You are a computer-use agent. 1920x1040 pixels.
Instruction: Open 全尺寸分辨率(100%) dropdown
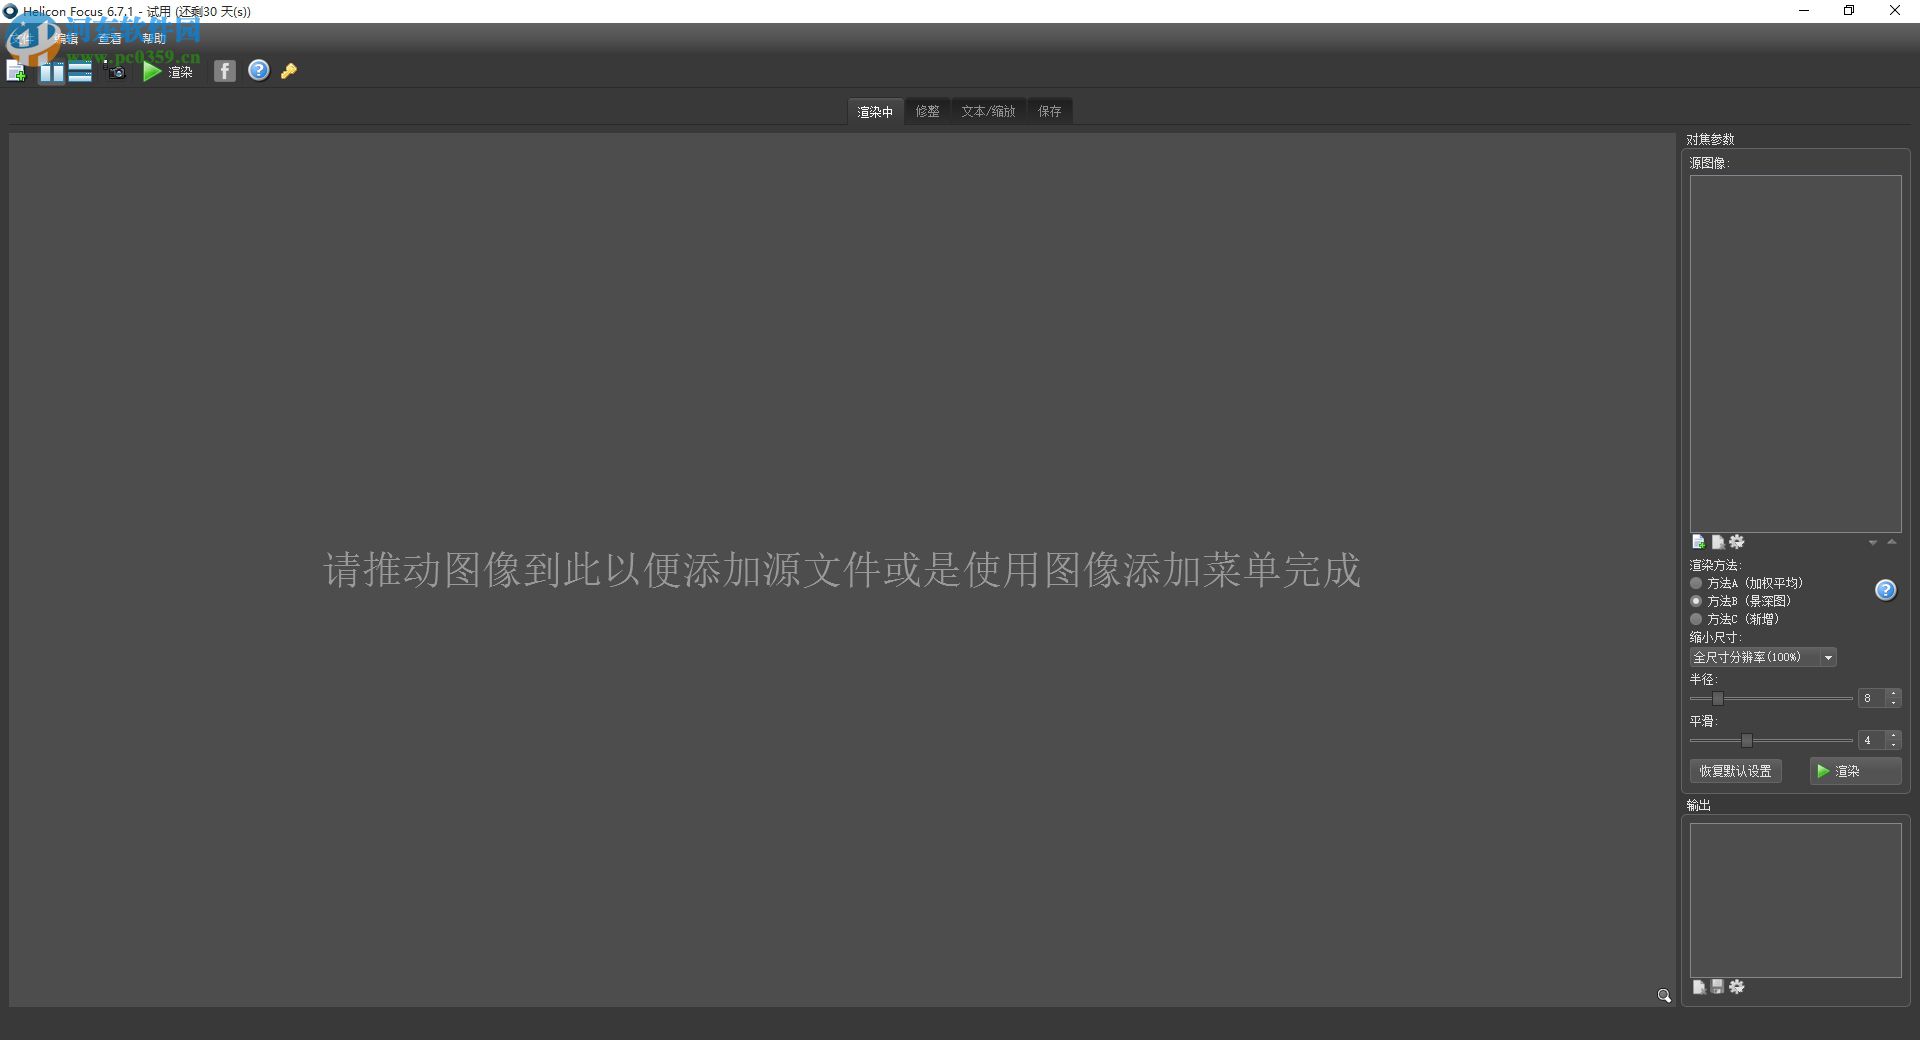coord(1763,657)
